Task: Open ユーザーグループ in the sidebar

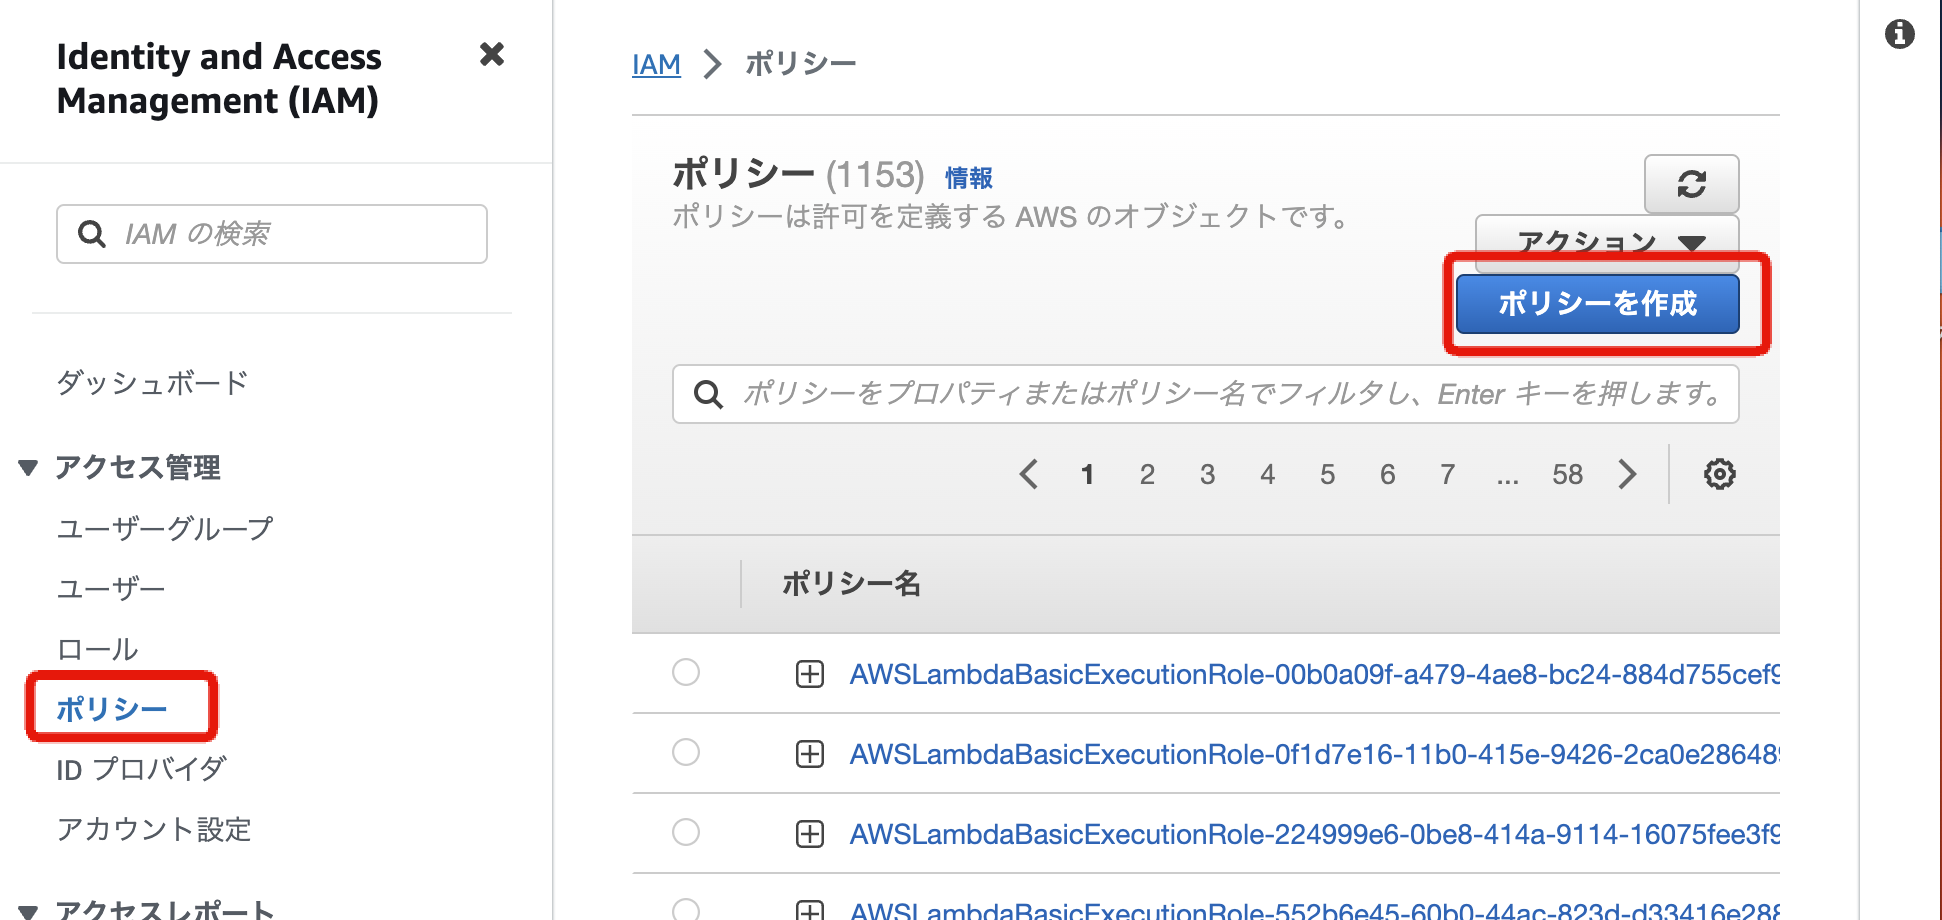Action: (x=165, y=528)
